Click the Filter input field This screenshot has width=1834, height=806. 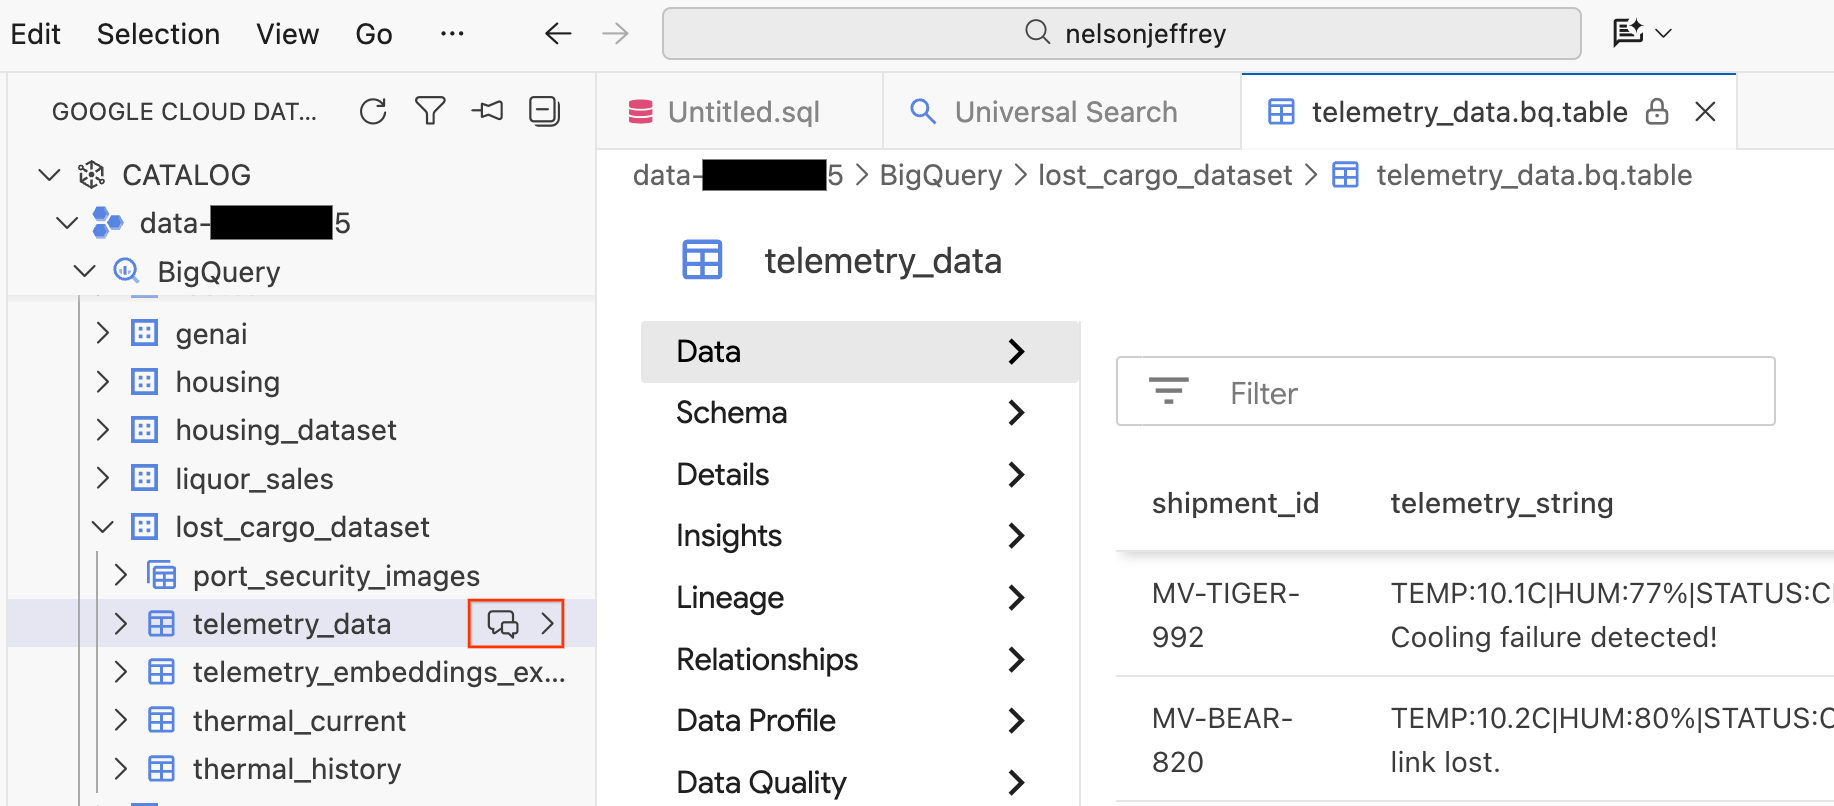[1446, 391]
